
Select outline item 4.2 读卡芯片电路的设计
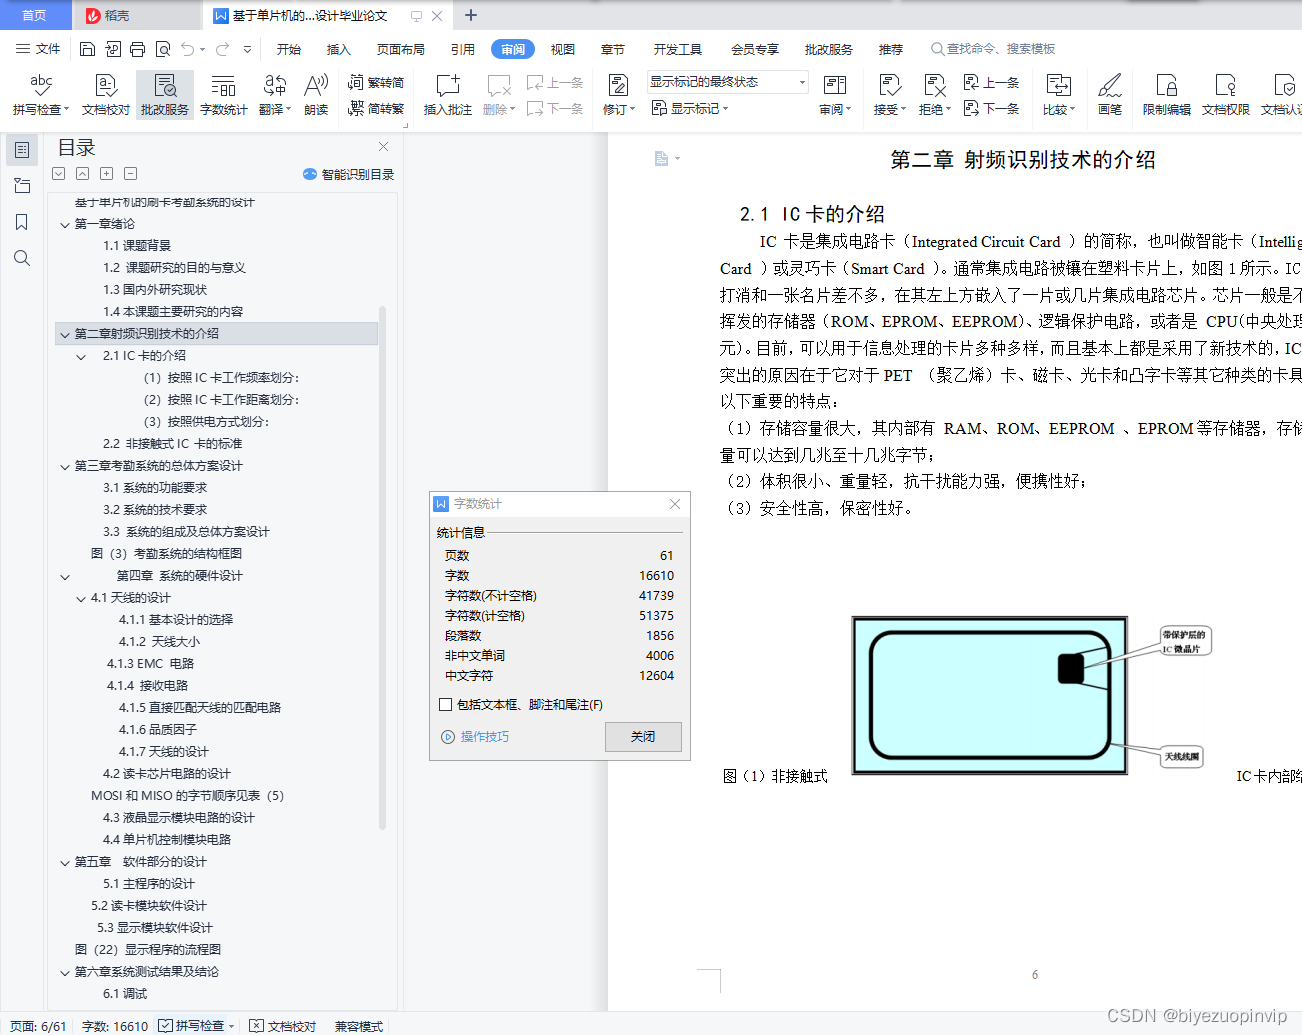click(167, 774)
